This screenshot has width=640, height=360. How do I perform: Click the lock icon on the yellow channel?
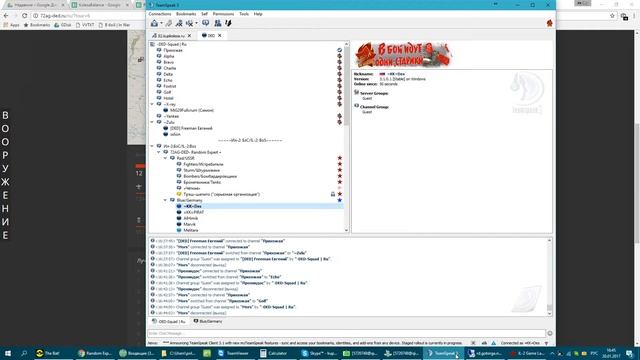click(333, 194)
